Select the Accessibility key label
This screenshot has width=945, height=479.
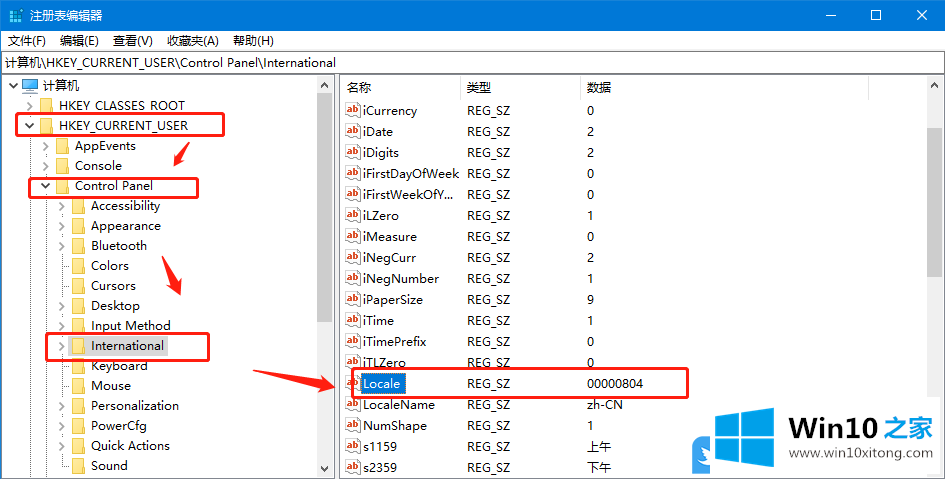point(125,206)
